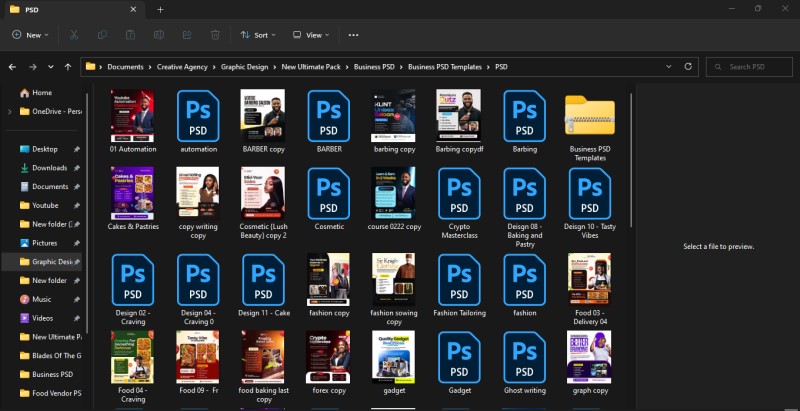Select the Ghost writing PSD file
Screen dimensions: 800x411
click(x=524, y=357)
